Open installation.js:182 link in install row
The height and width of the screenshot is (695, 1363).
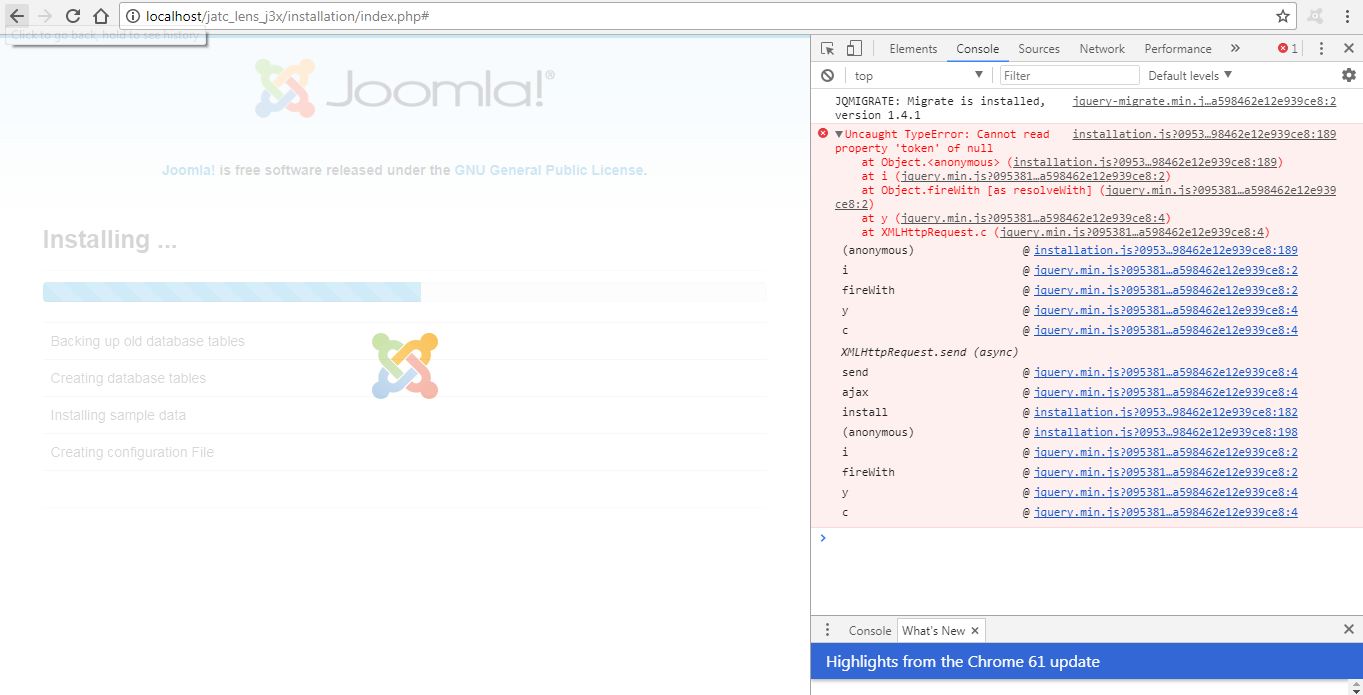coord(1166,412)
